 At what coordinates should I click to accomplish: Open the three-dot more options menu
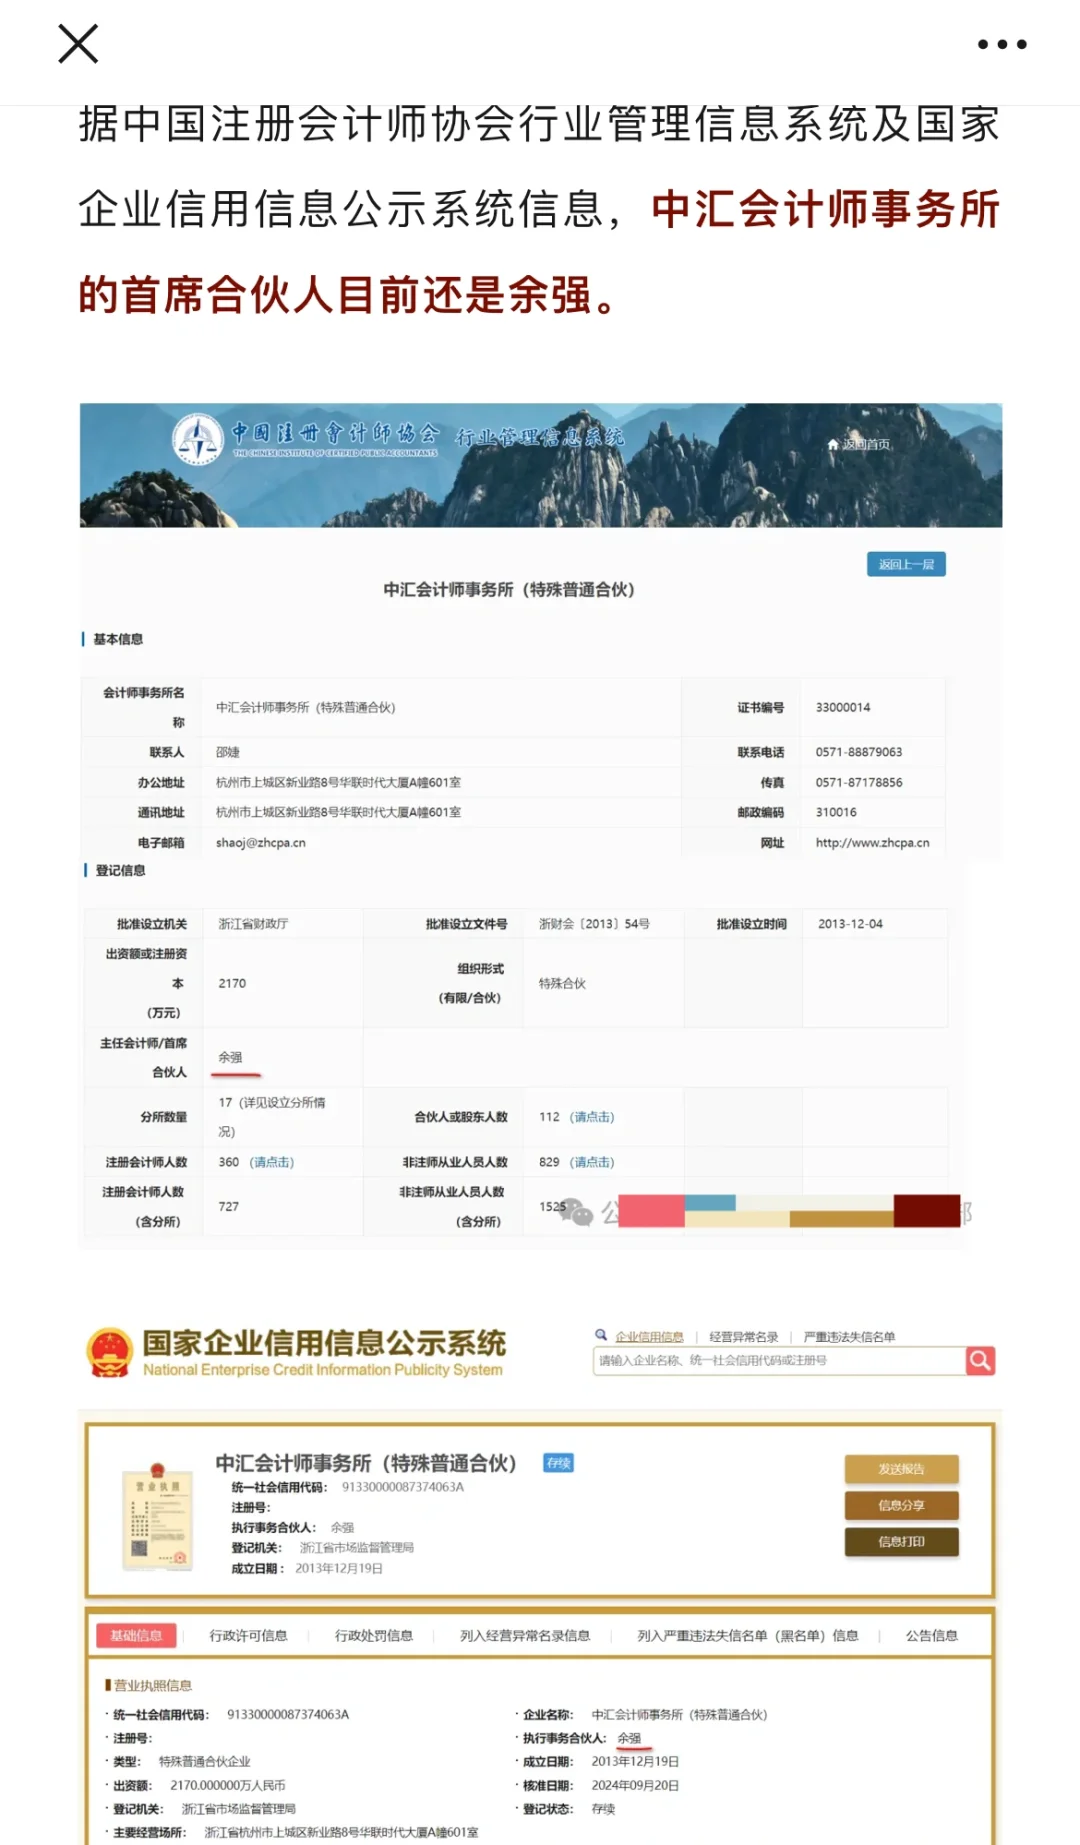pyautogui.click(x=1002, y=44)
